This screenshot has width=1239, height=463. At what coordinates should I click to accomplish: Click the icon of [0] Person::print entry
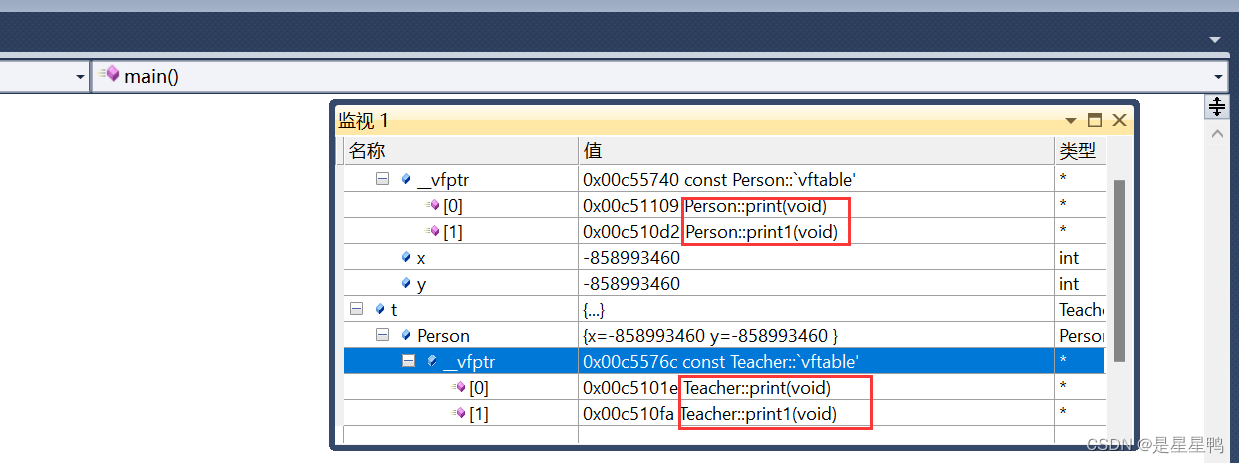(x=432, y=205)
